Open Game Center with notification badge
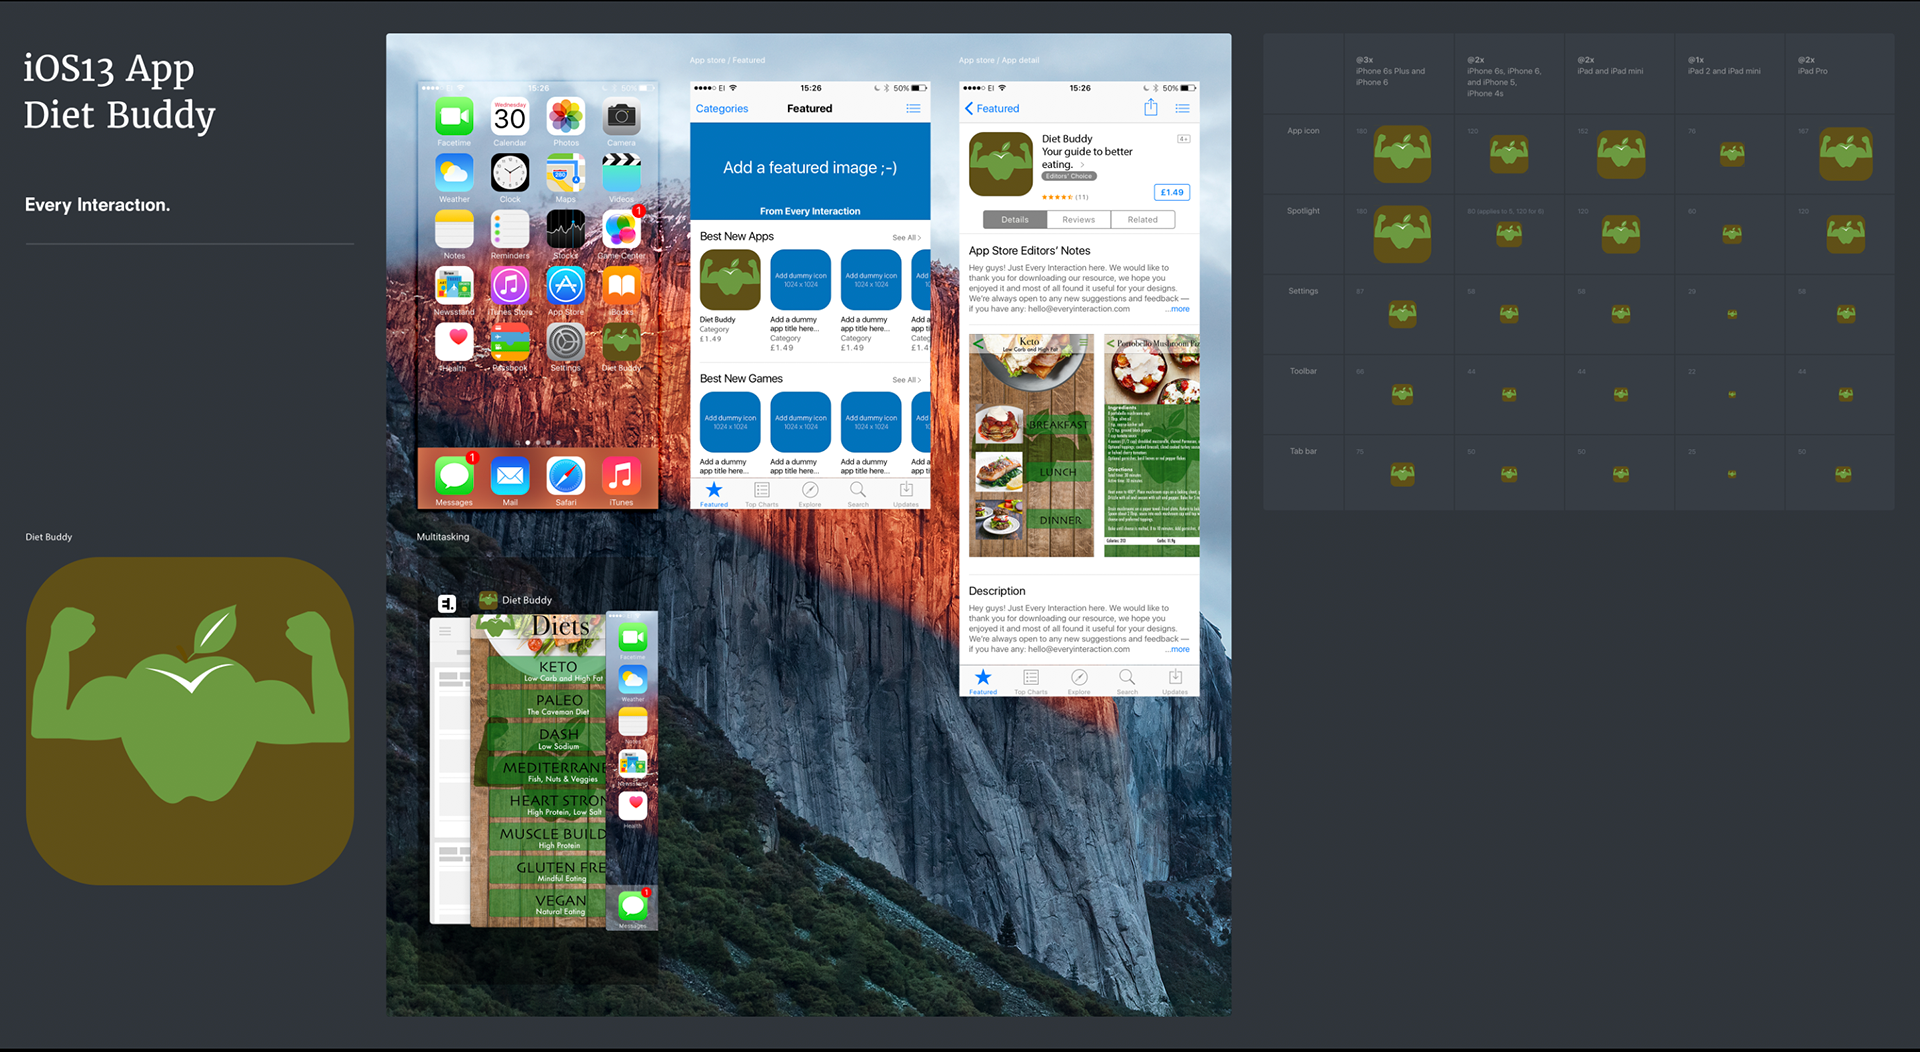This screenshot has height=1052, width=1920. click(621, 230)
